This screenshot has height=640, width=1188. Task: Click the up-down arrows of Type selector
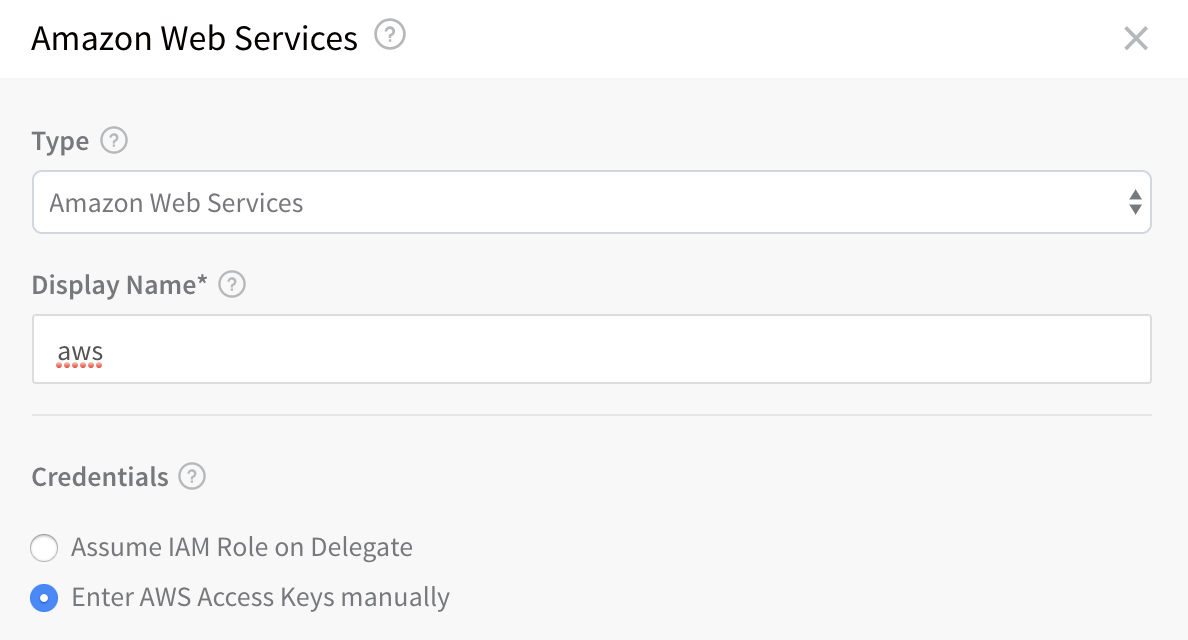(1135, 202)
